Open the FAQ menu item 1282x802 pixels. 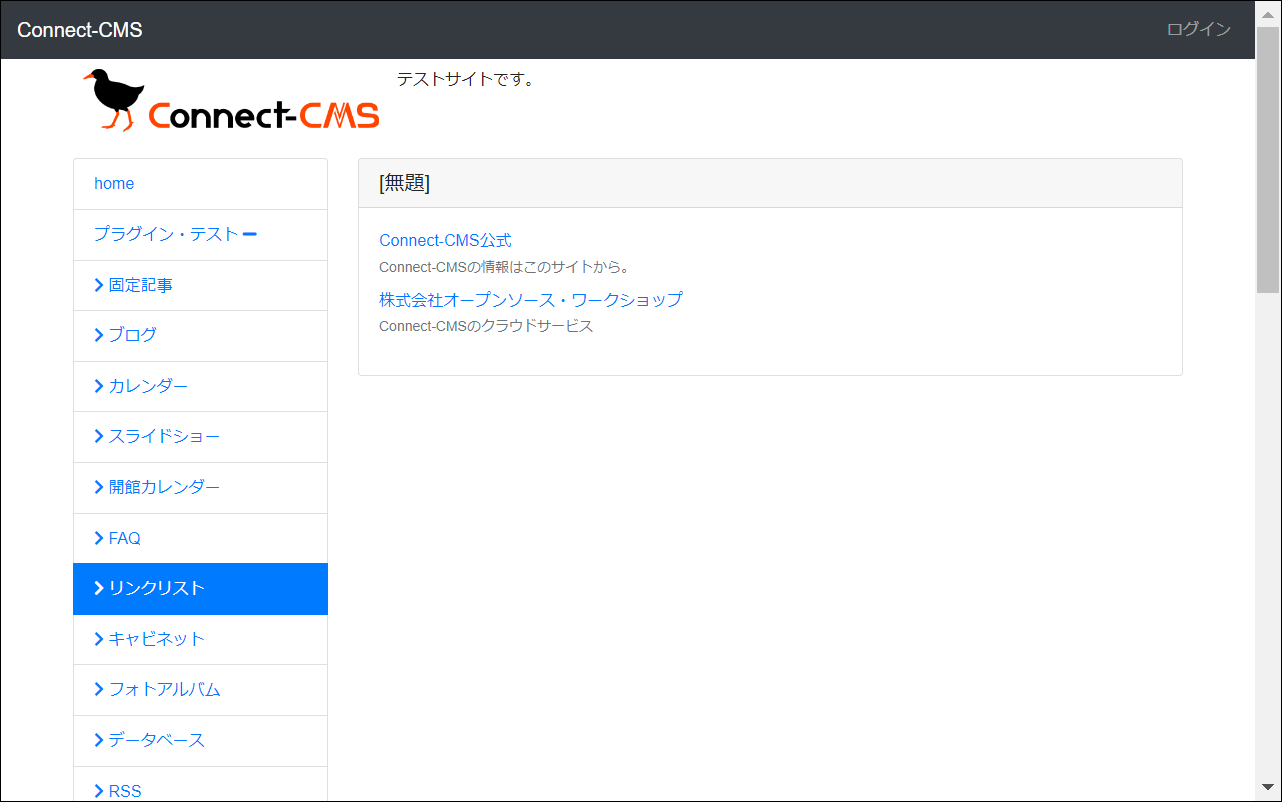point(200,539)
